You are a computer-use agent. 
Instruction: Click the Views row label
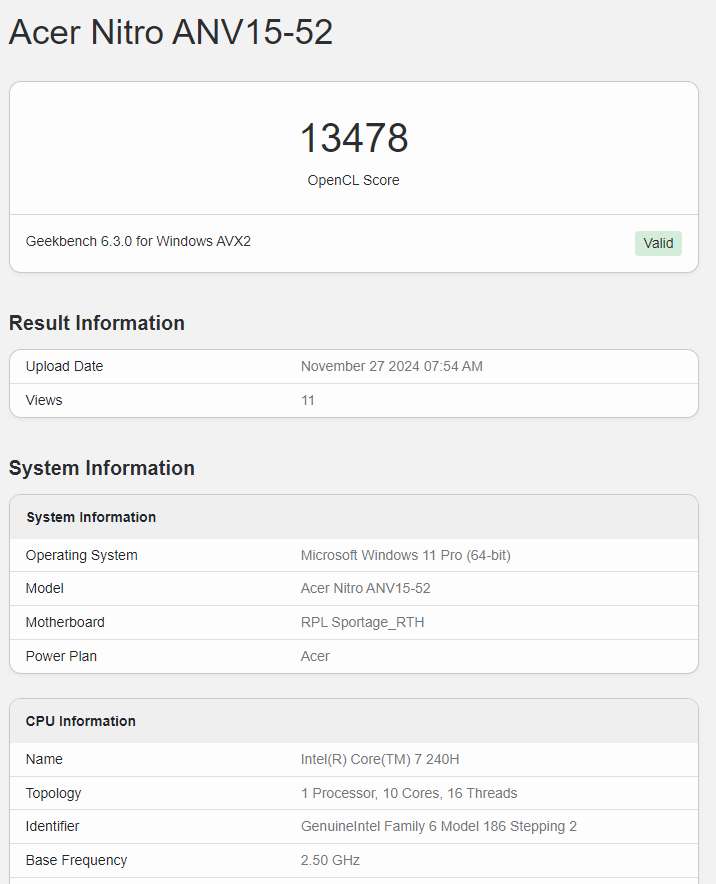coord(44,400)
